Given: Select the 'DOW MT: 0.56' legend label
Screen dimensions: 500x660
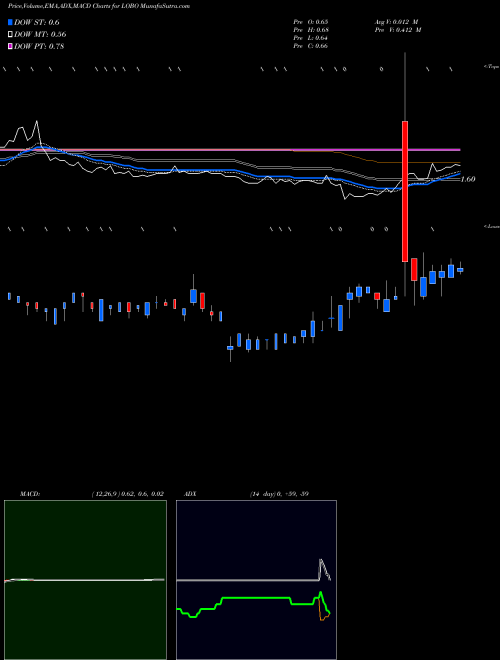Looking at the screenshot, I should tap(40, 34).
